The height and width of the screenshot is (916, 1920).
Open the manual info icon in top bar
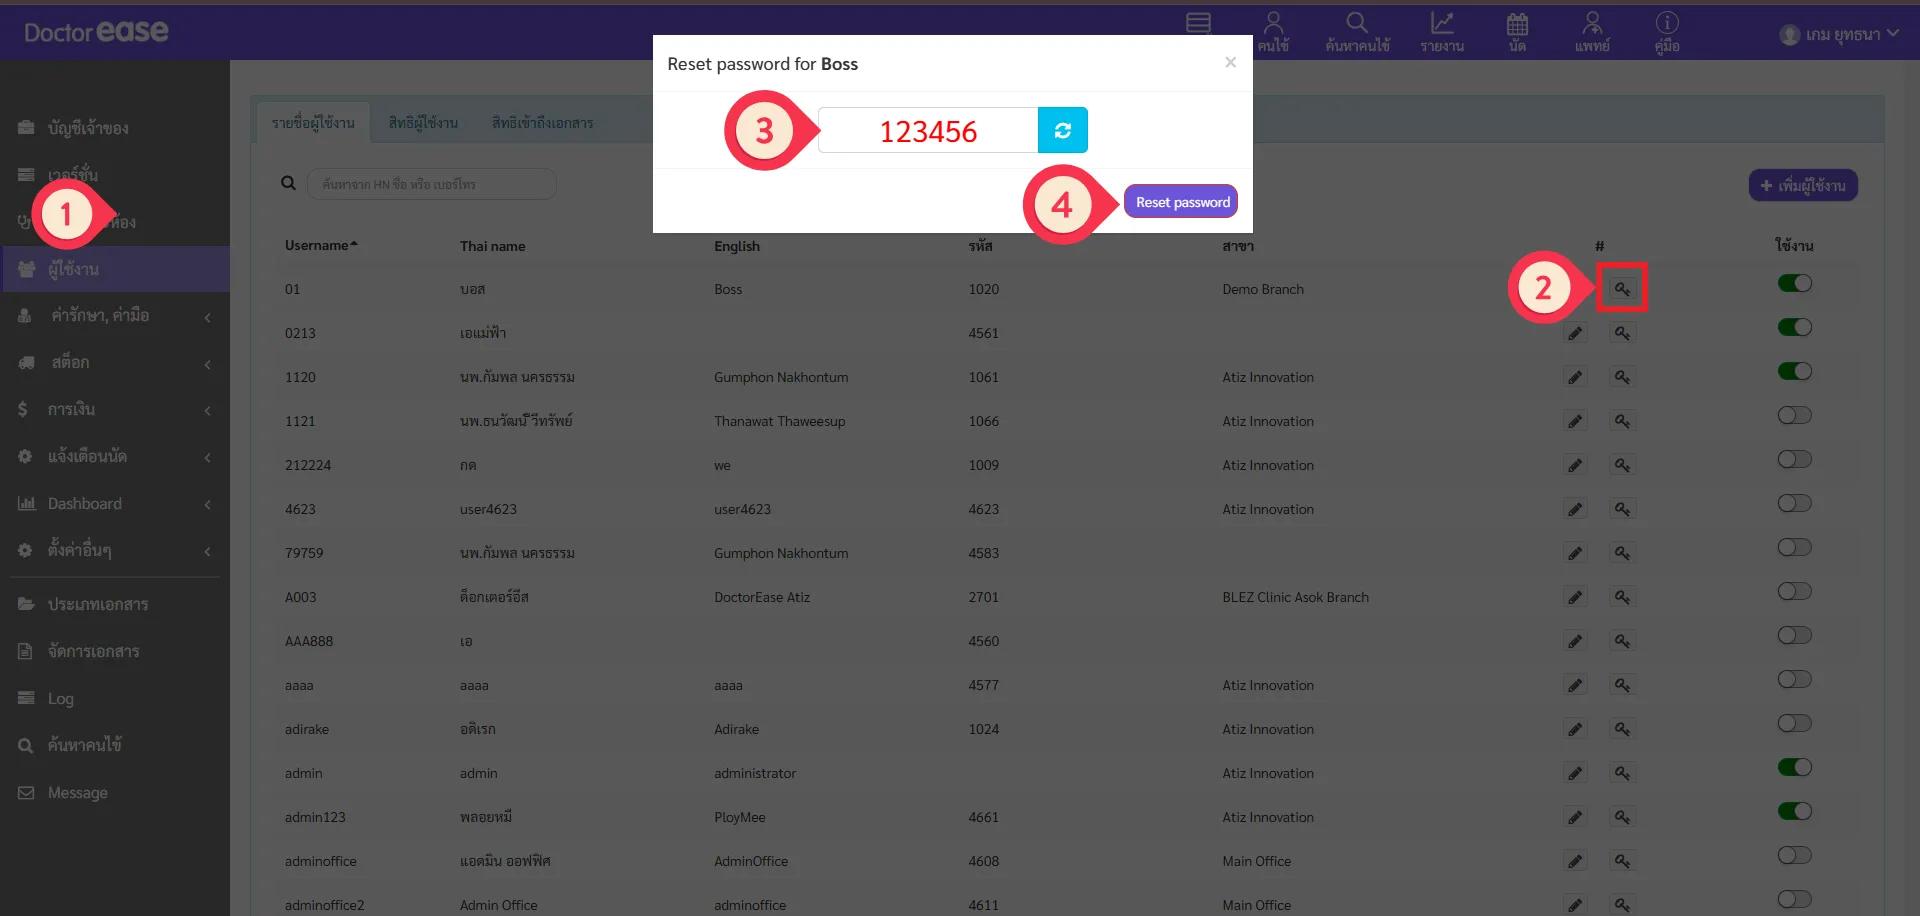[x=1666, y=31]
